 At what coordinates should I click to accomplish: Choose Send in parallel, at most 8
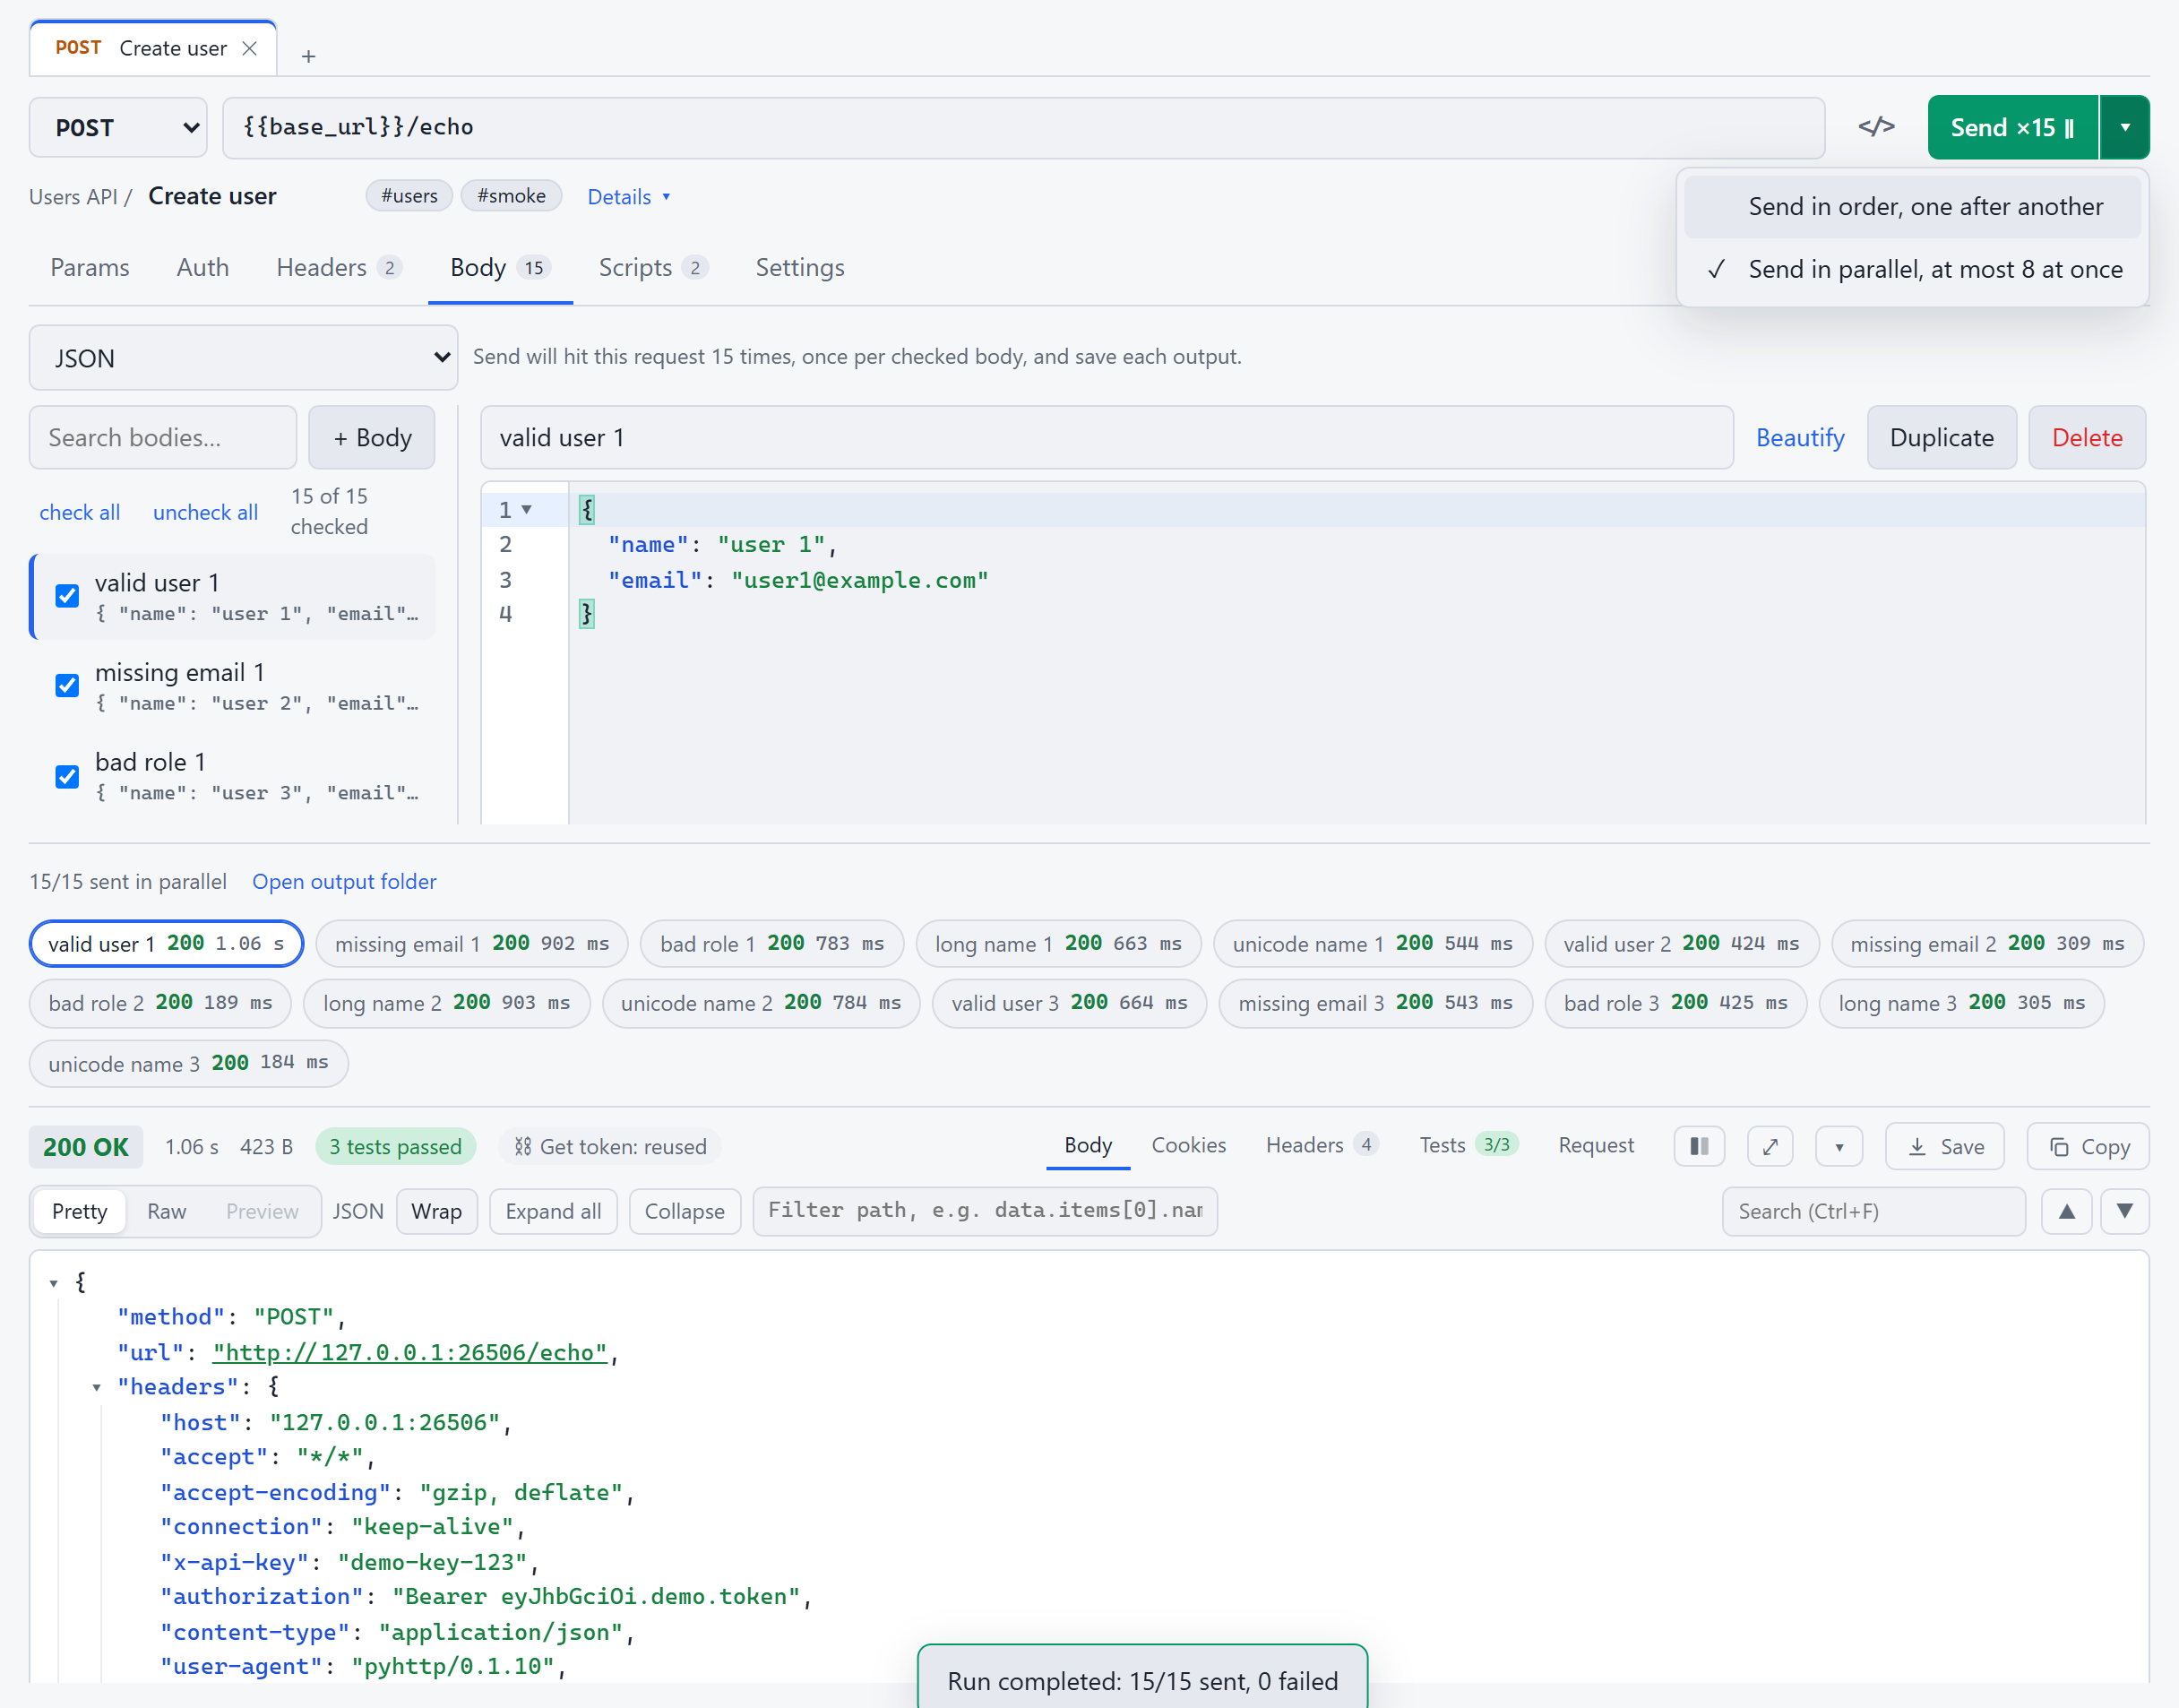[x=1912, y=269]
